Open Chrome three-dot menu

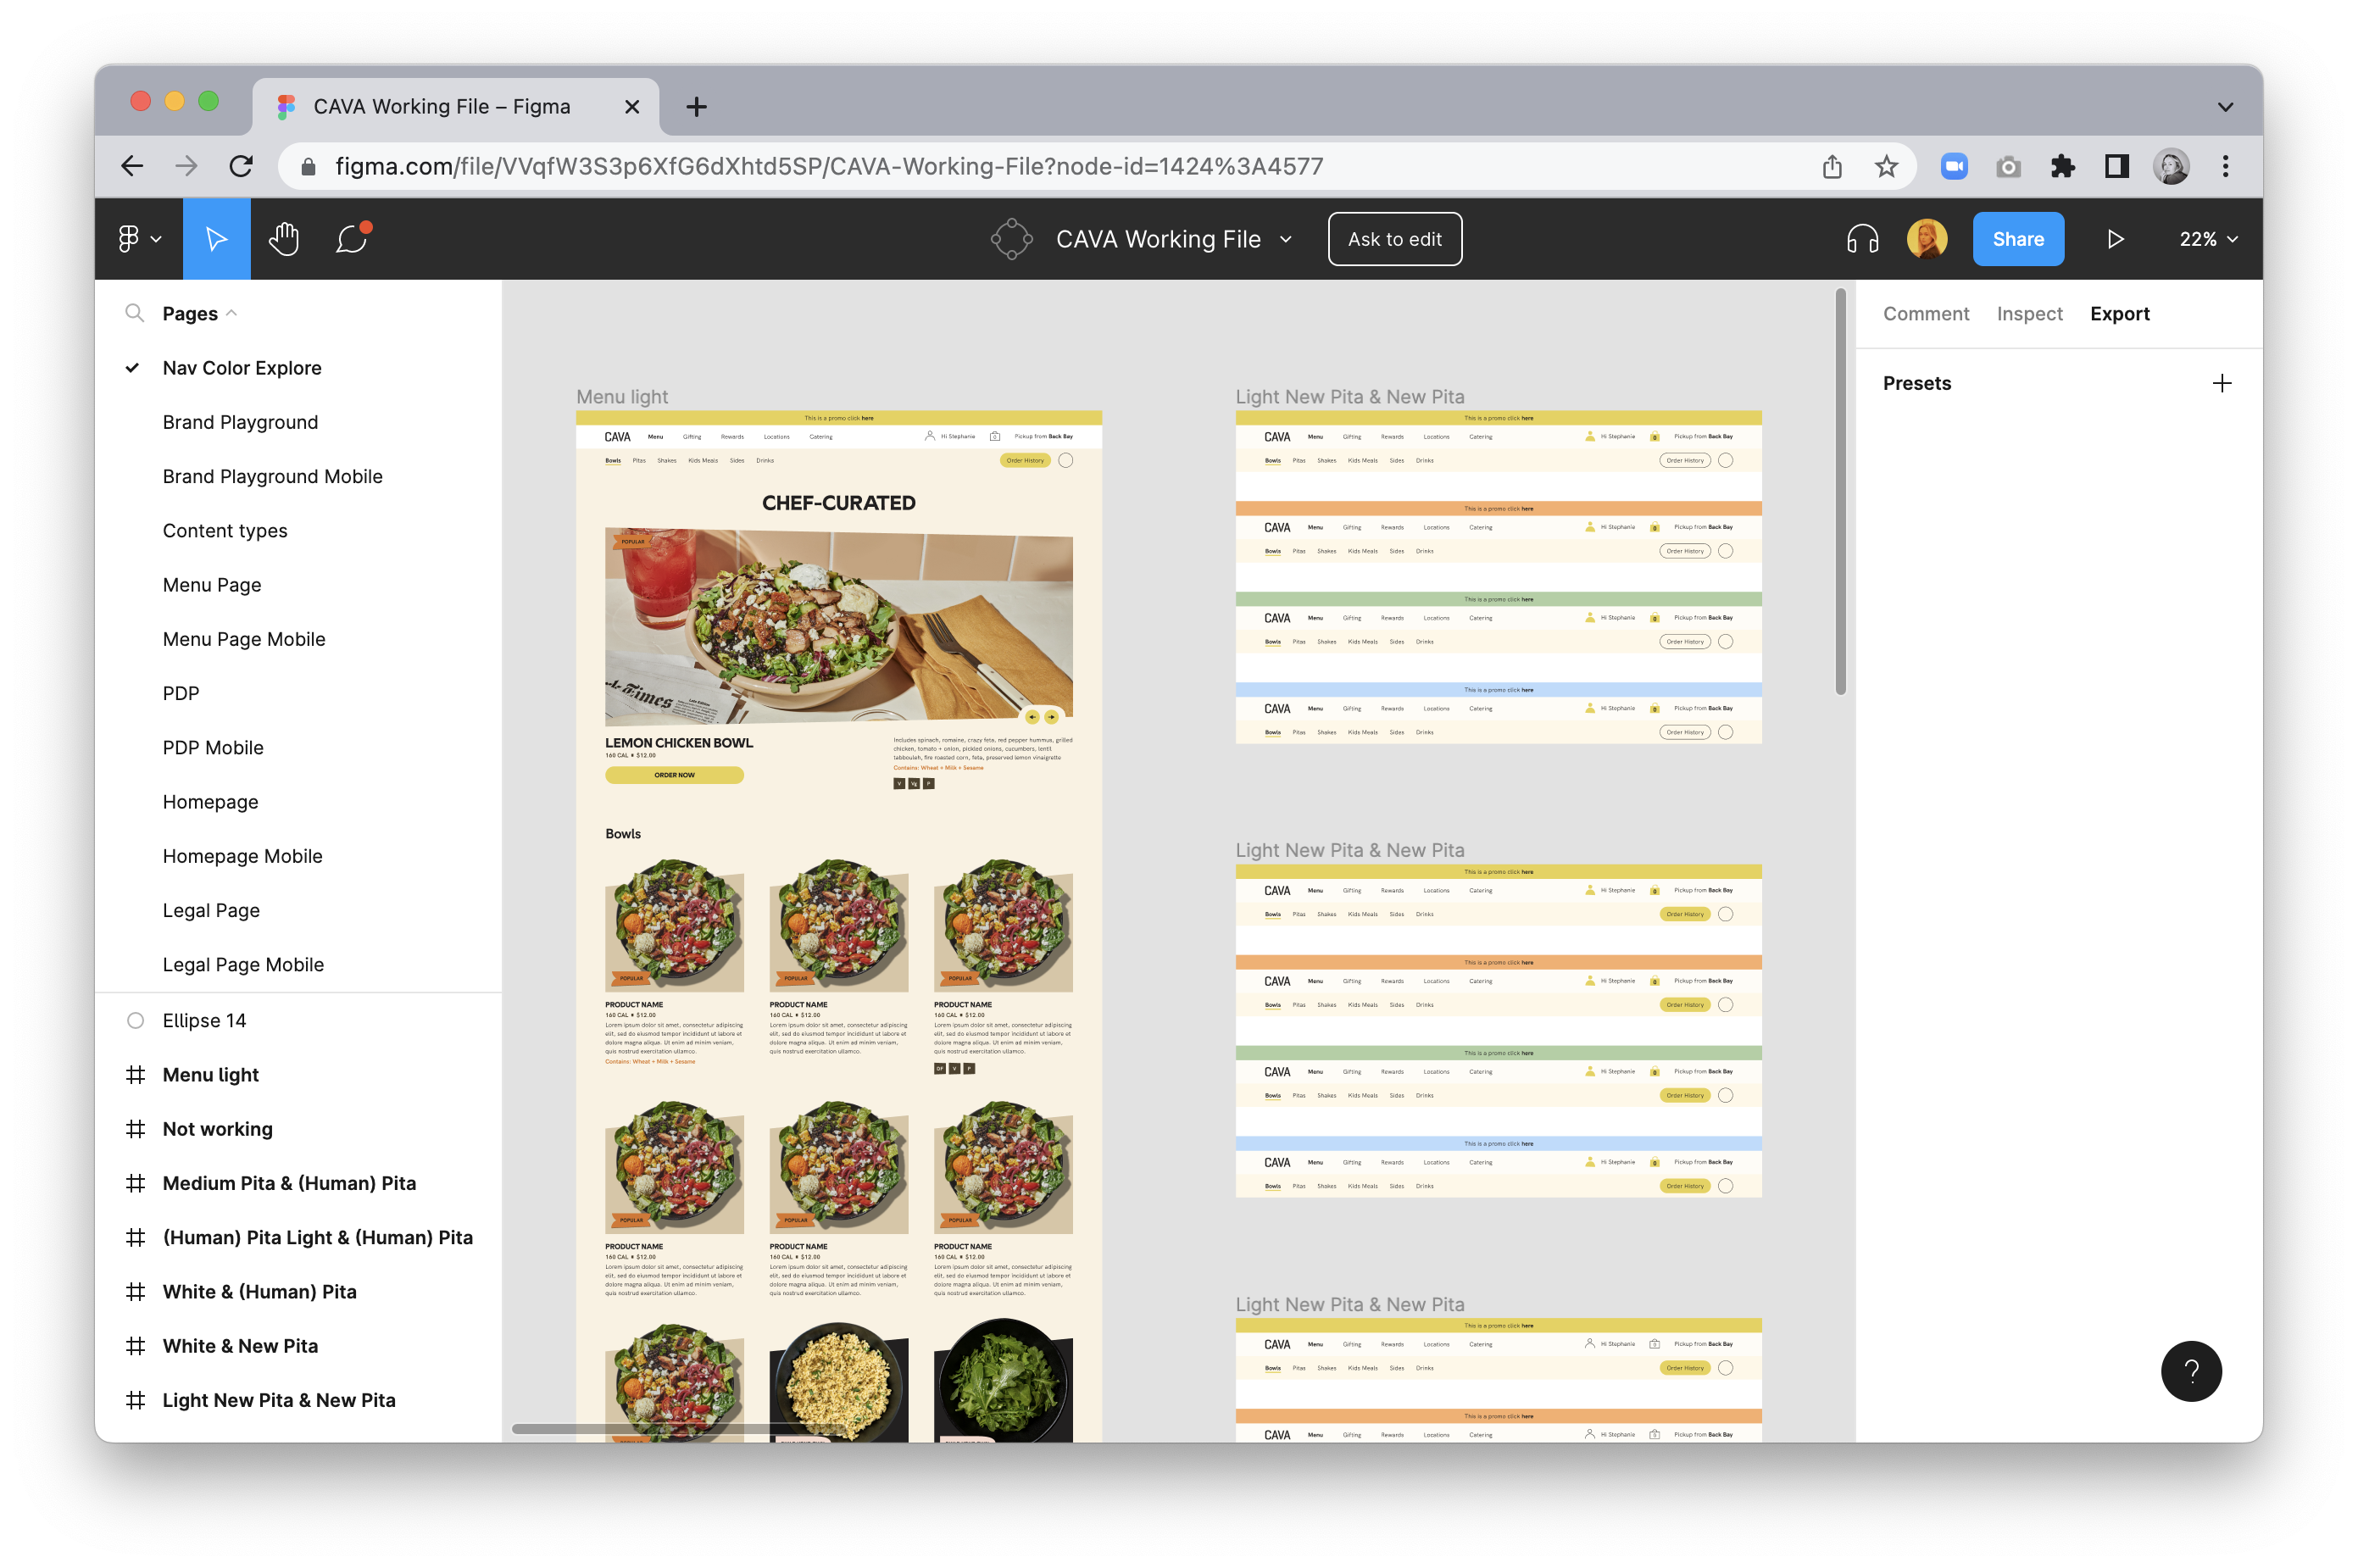[x=2225, y=166]
